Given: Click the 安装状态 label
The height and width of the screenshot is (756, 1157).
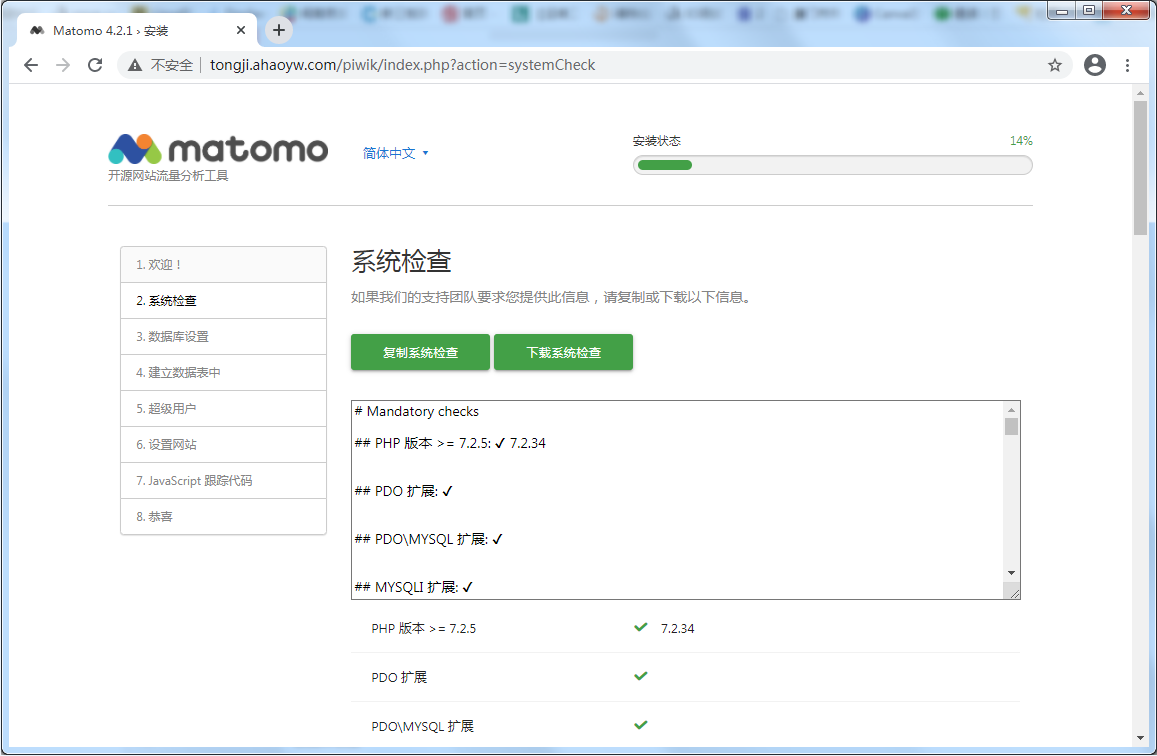Looking at the screenshot, I should click(x=656, y=141).
